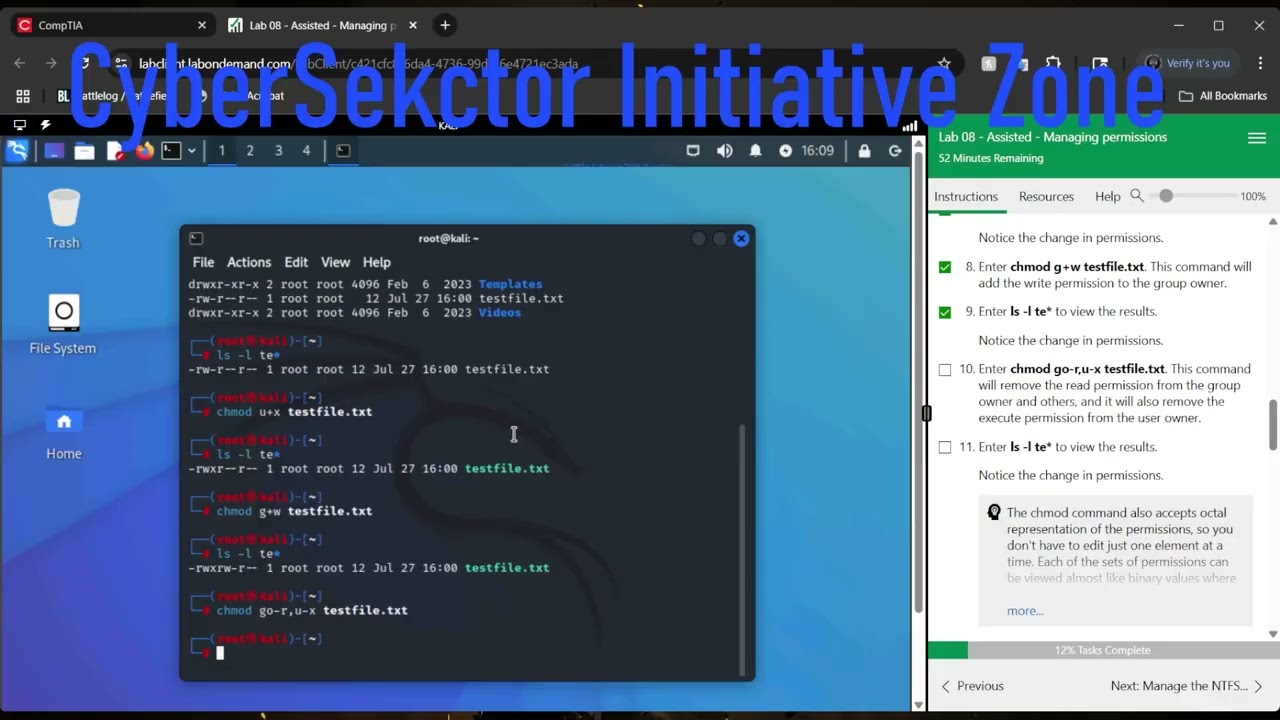Close the Lab 08 browser tab
The width and height of the screenshot is (1280, 720).
point(414,25)
